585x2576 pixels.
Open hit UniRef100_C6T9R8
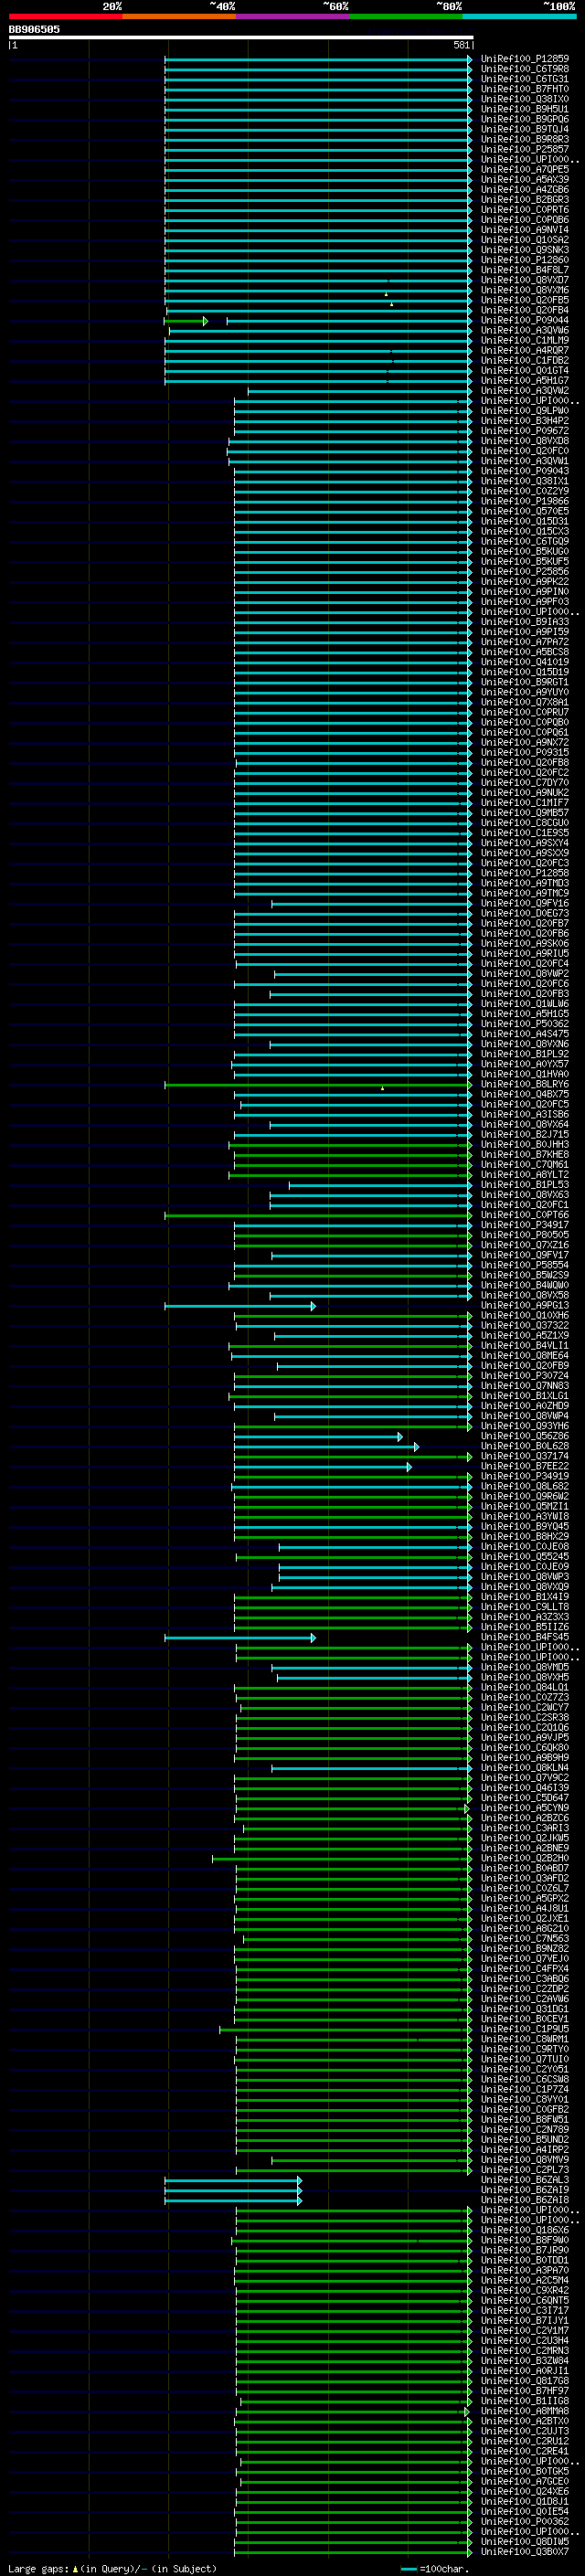[x=525, y=69]
